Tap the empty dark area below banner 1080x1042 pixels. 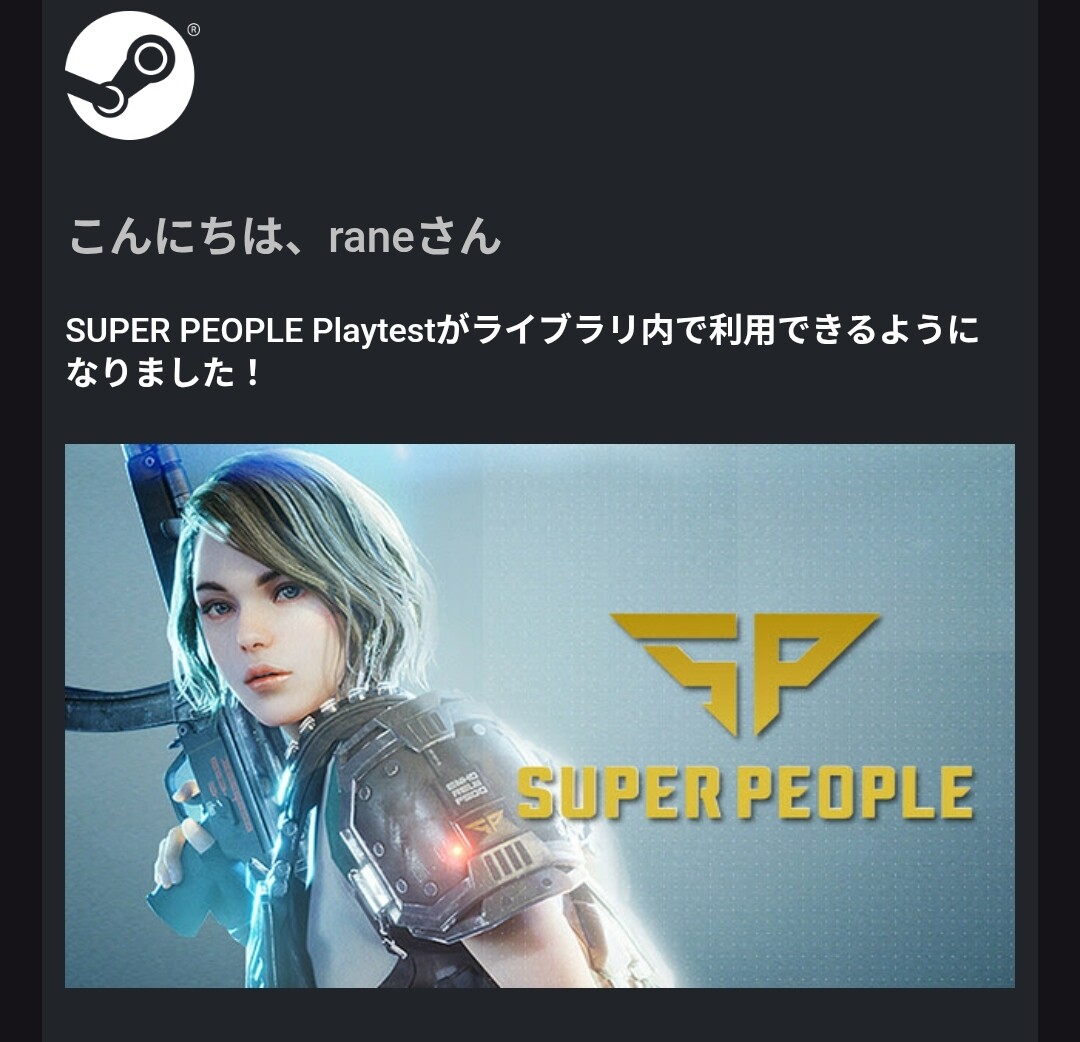[x=539, y=1015]
